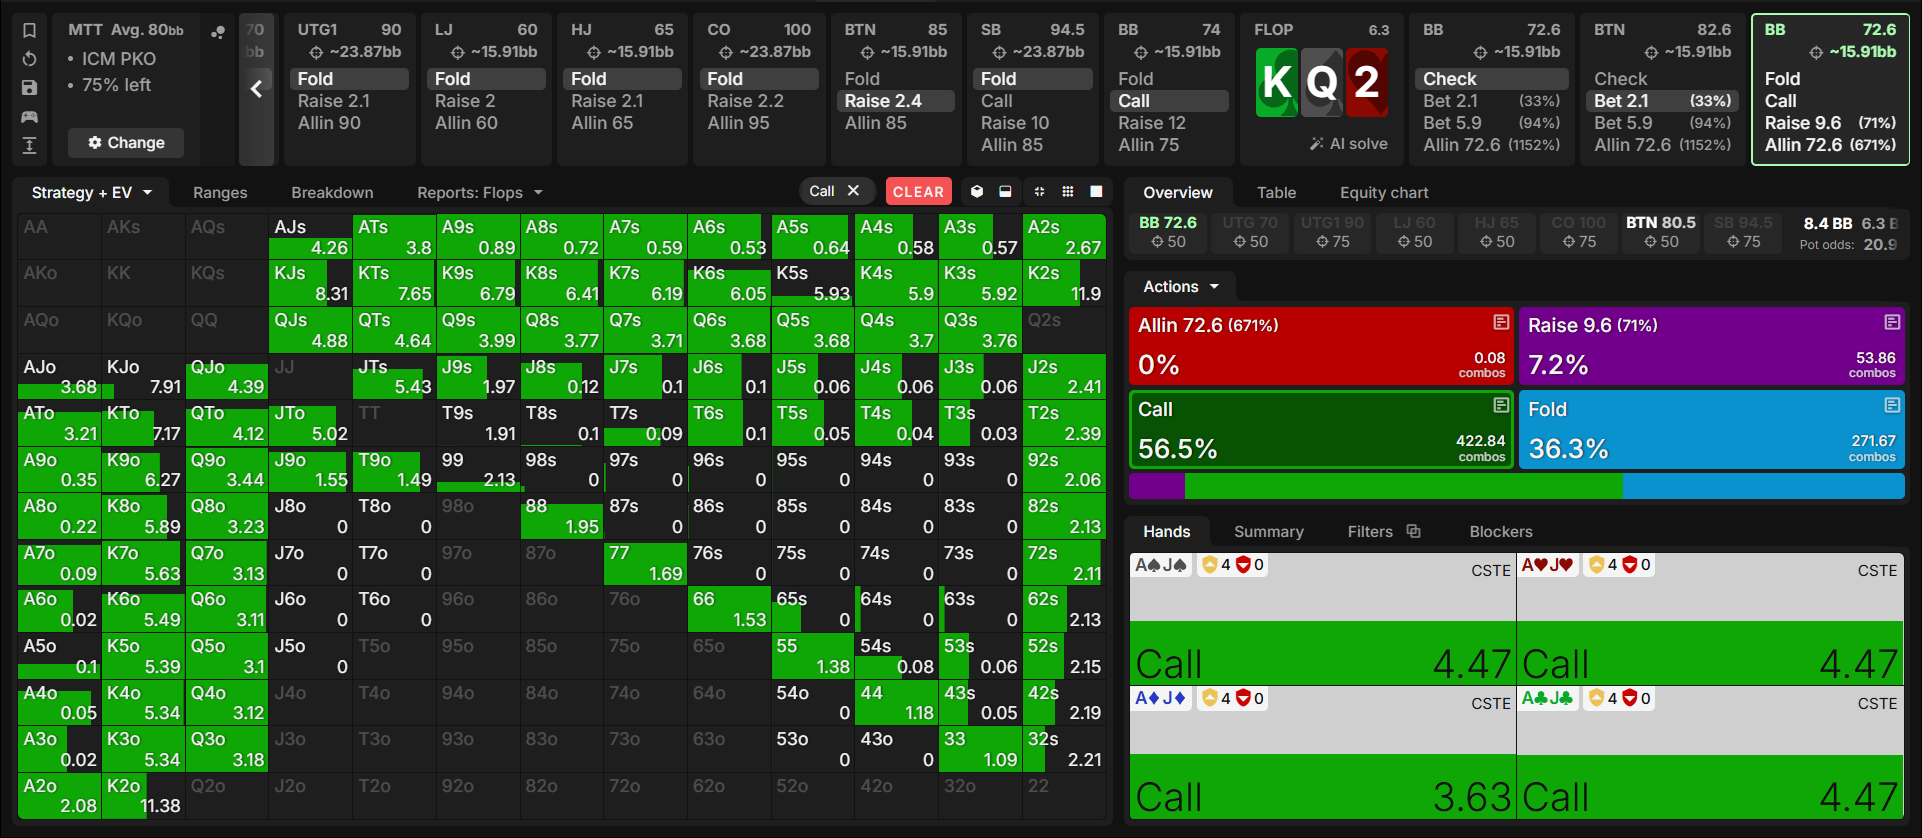Click the bookmark icon in the left sidebar
The width and height of the screenshot is (1922, 838).
tap(30, 30)
